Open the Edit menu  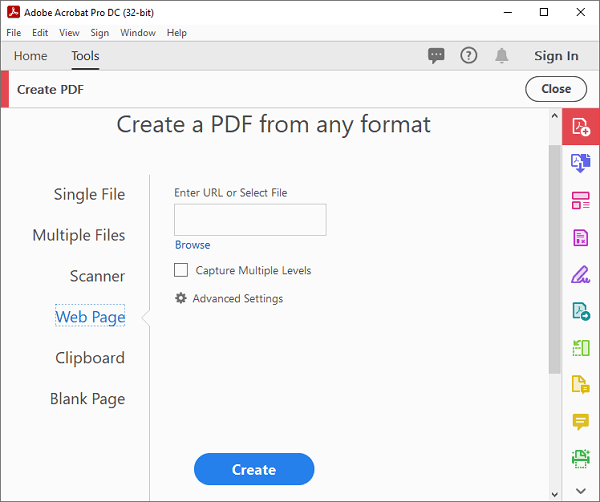pyautogui.click(x=40, y=33)
